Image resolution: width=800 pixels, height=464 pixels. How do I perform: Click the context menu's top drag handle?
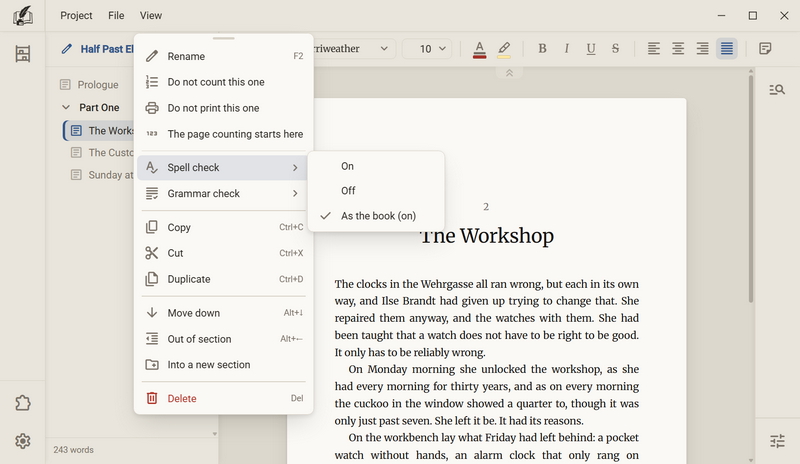click(223, 38)
